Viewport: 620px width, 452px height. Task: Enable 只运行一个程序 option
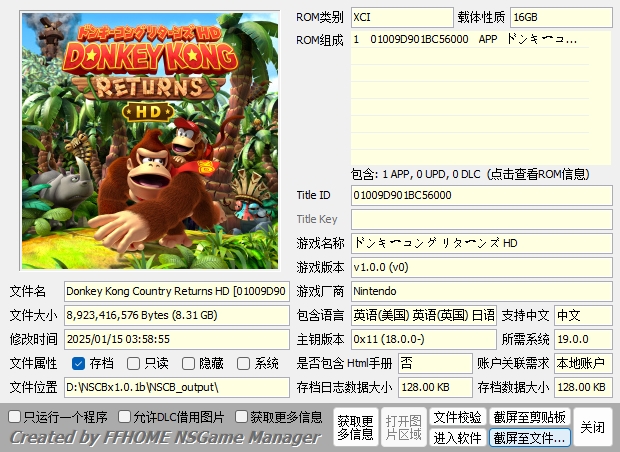(15, 416)
